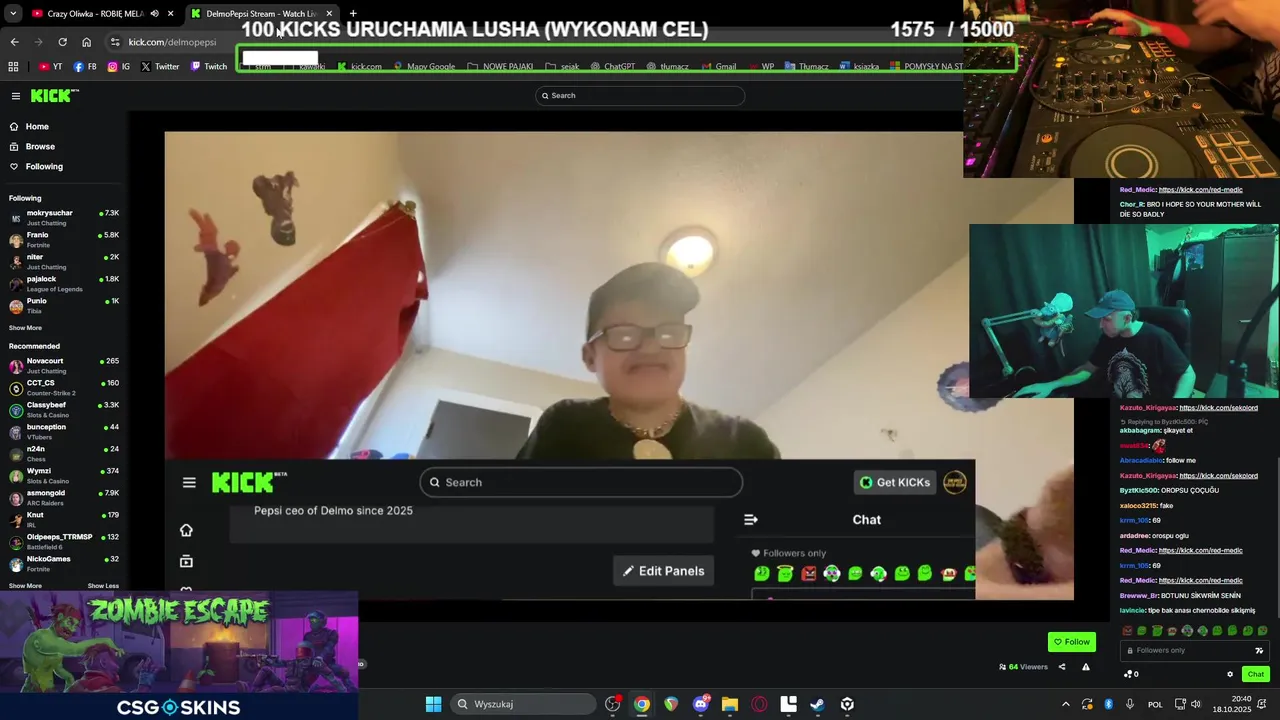Open the tab search dropdown arrow
Image resolution: width=1280 pixels, height=720 pixels.
click(12, 14)
